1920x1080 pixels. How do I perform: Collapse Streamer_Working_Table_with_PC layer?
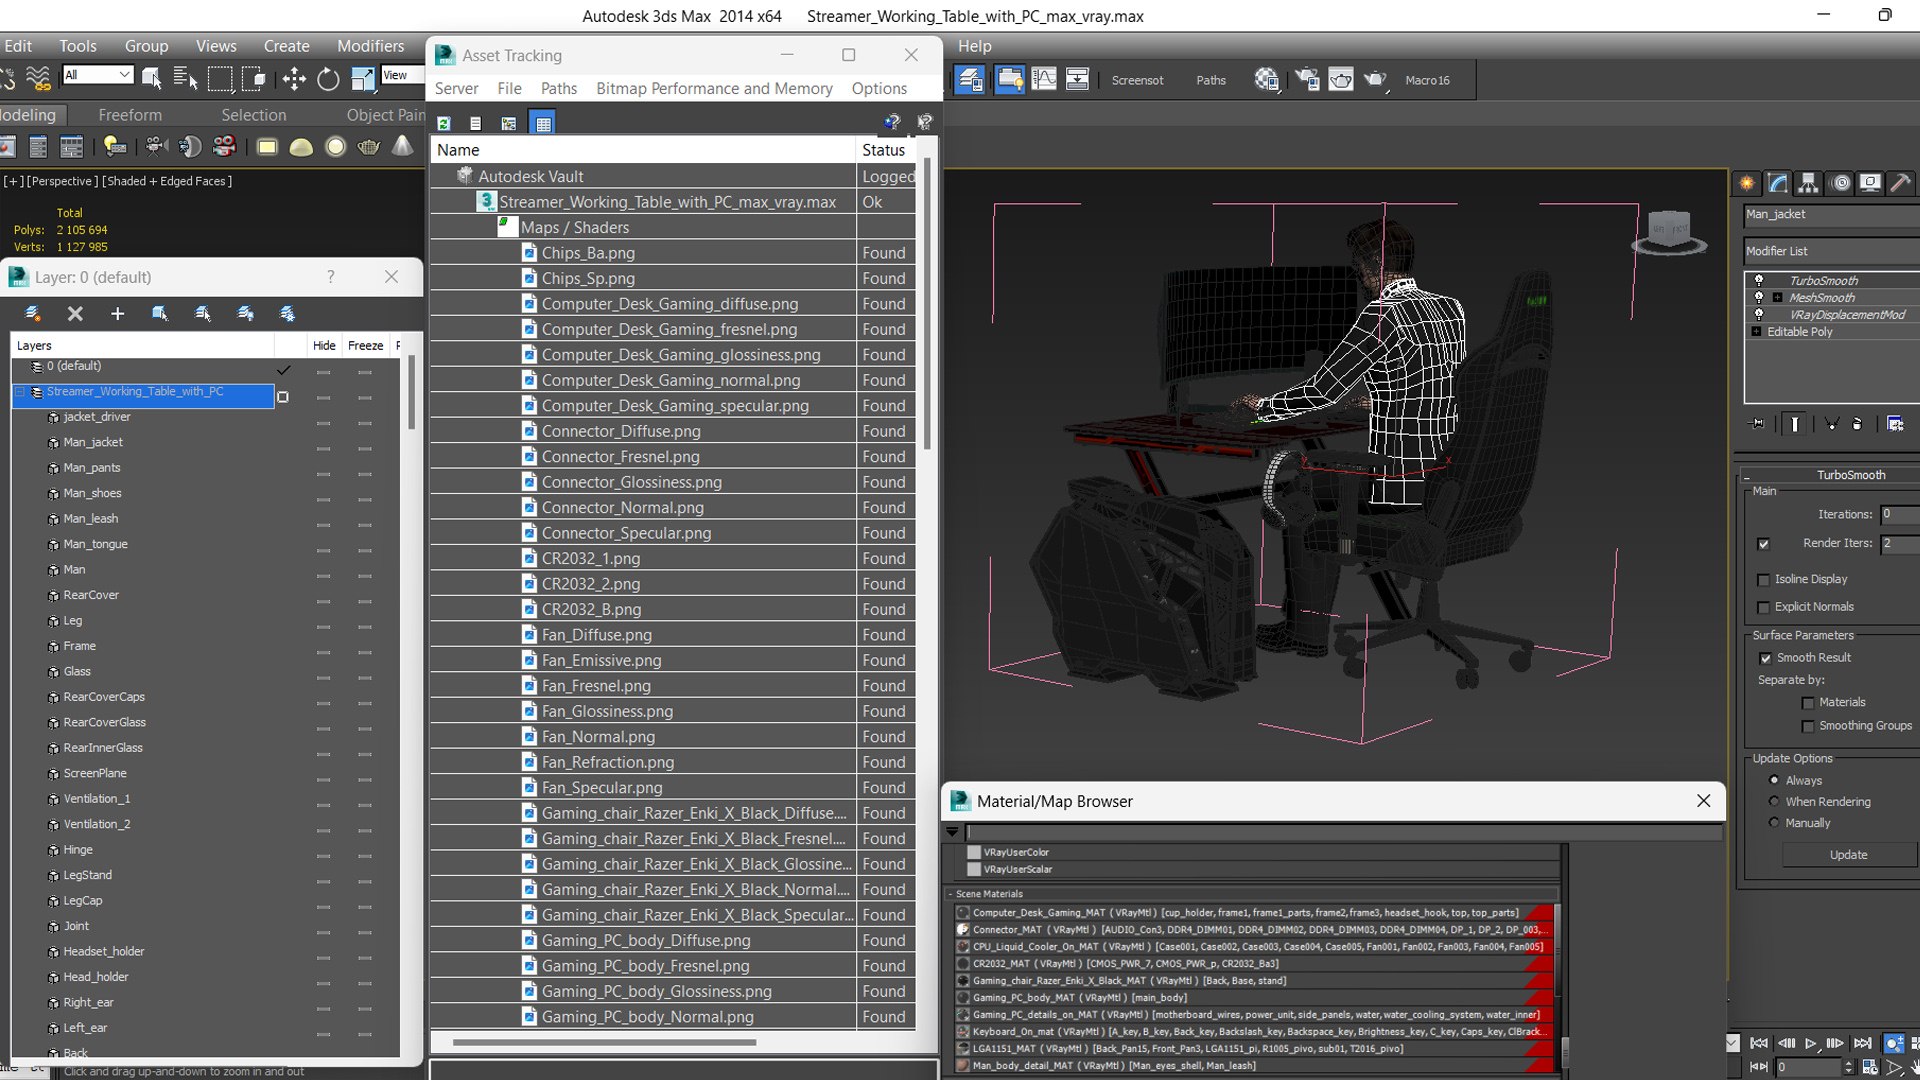pos(20,392)
